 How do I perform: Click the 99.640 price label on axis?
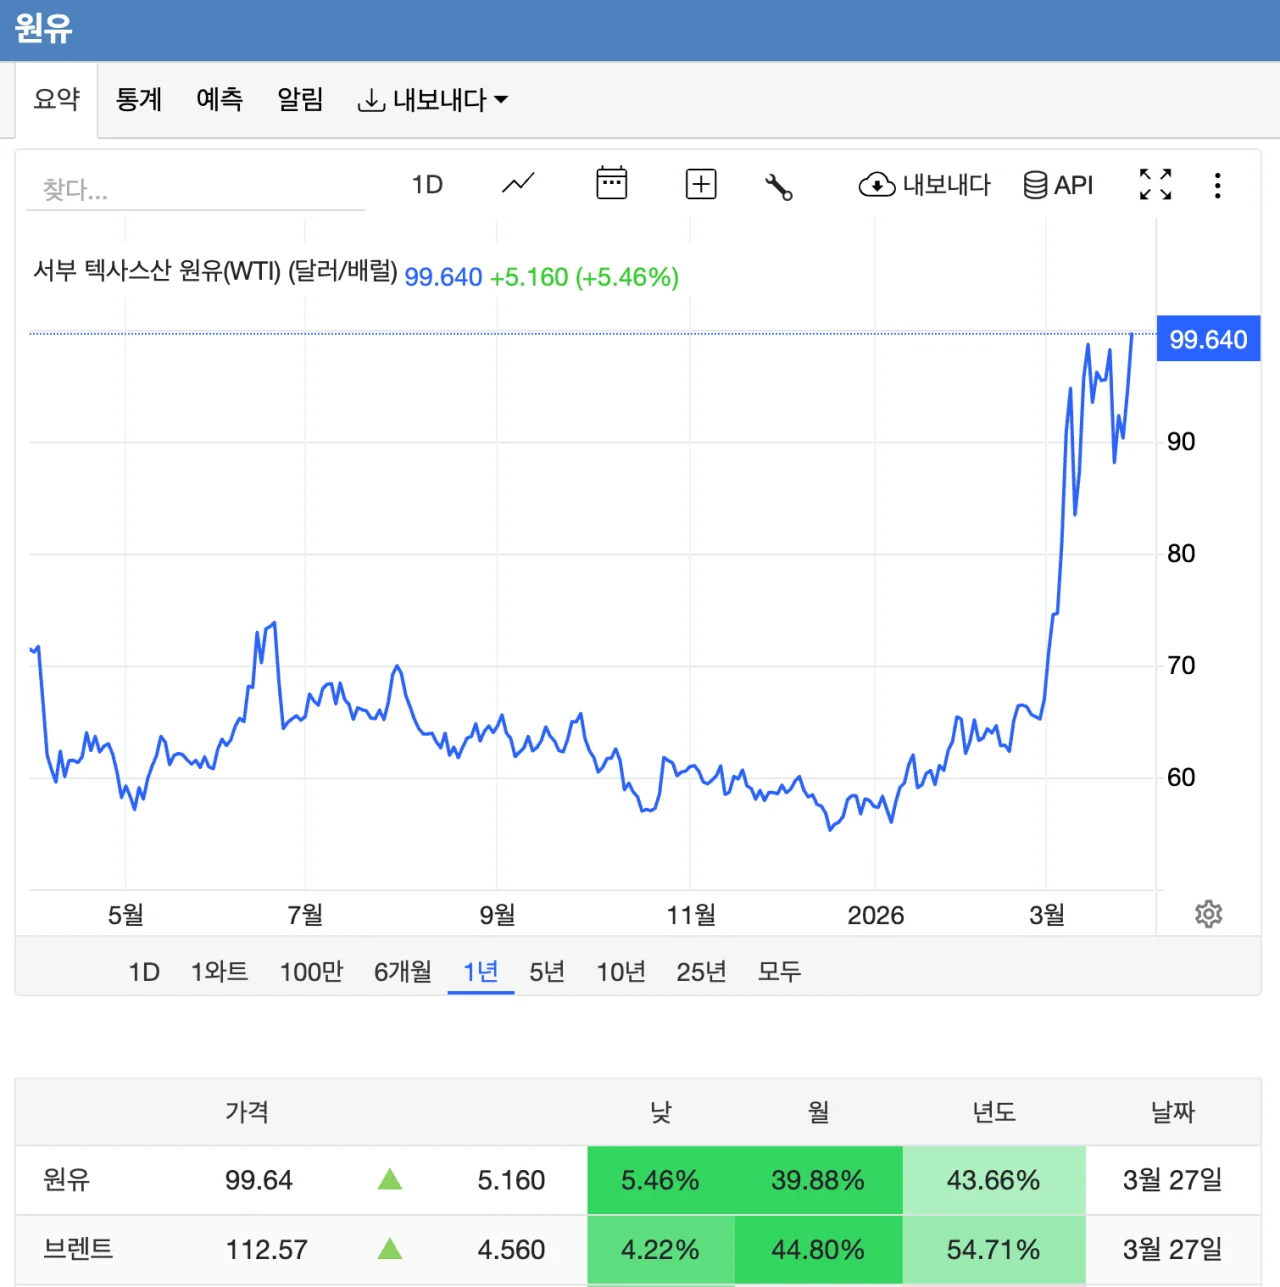click(1208, 339)
